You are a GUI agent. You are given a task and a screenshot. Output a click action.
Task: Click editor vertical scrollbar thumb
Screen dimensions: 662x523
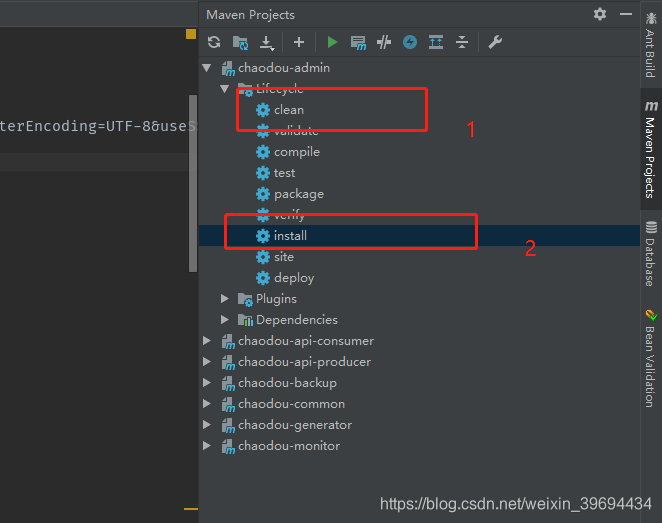(193, 183)
